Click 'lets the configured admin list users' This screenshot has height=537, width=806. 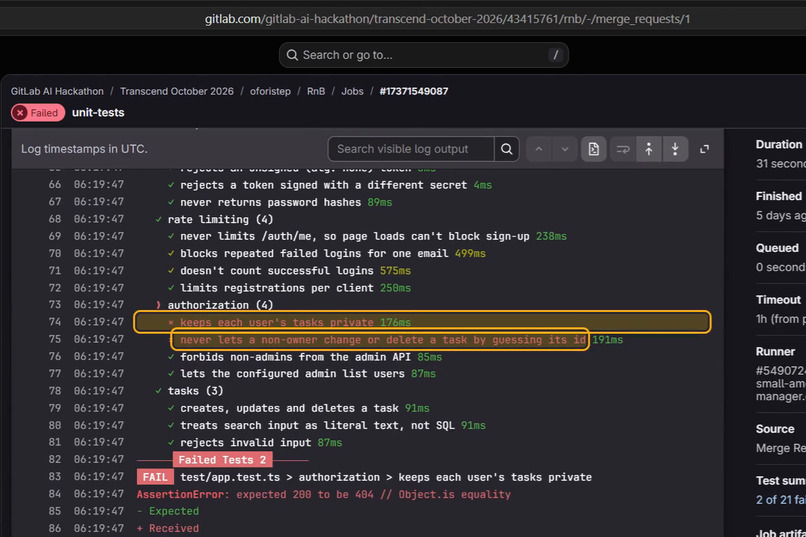(292, 374)
